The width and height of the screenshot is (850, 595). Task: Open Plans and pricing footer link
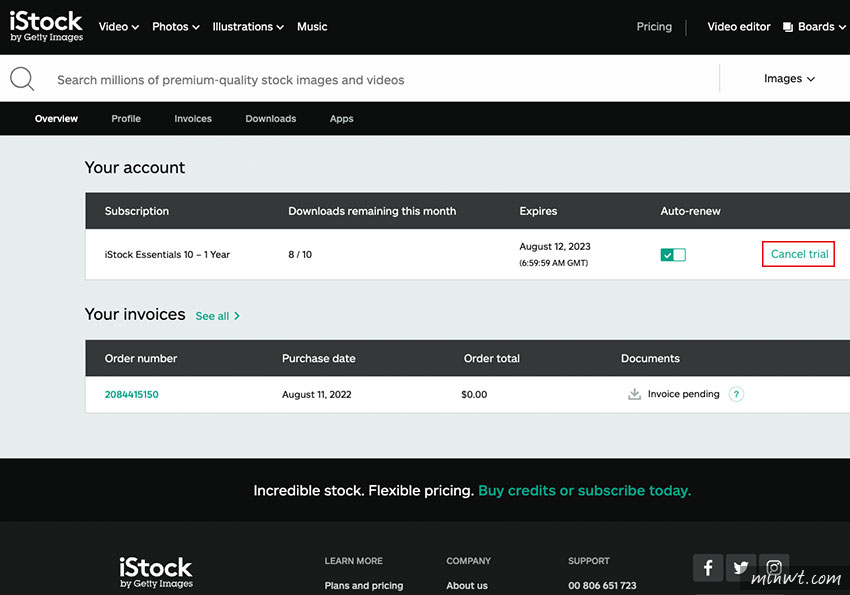[364, 585]
